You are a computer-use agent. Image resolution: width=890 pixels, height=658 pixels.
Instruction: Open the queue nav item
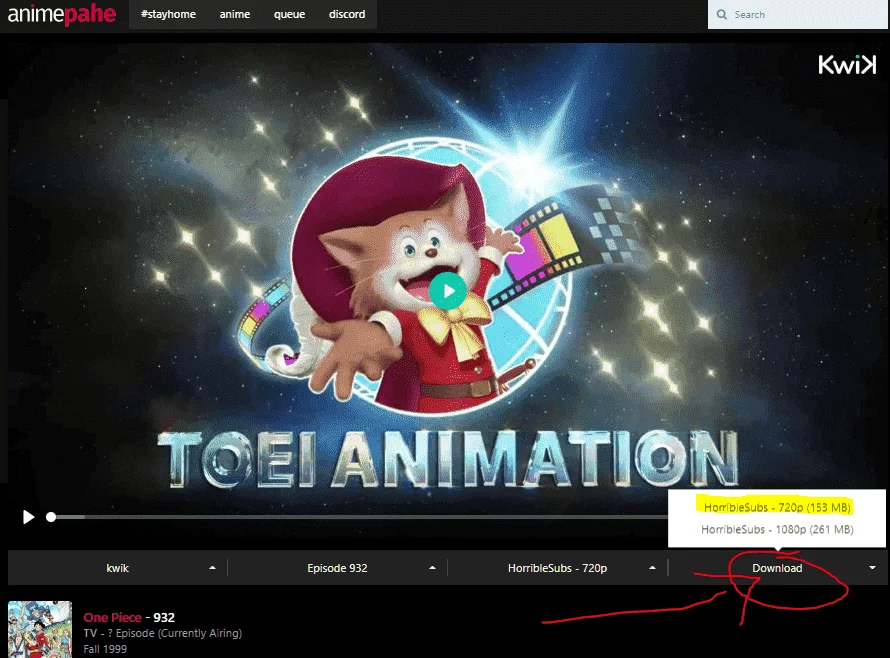pos(289,14)
